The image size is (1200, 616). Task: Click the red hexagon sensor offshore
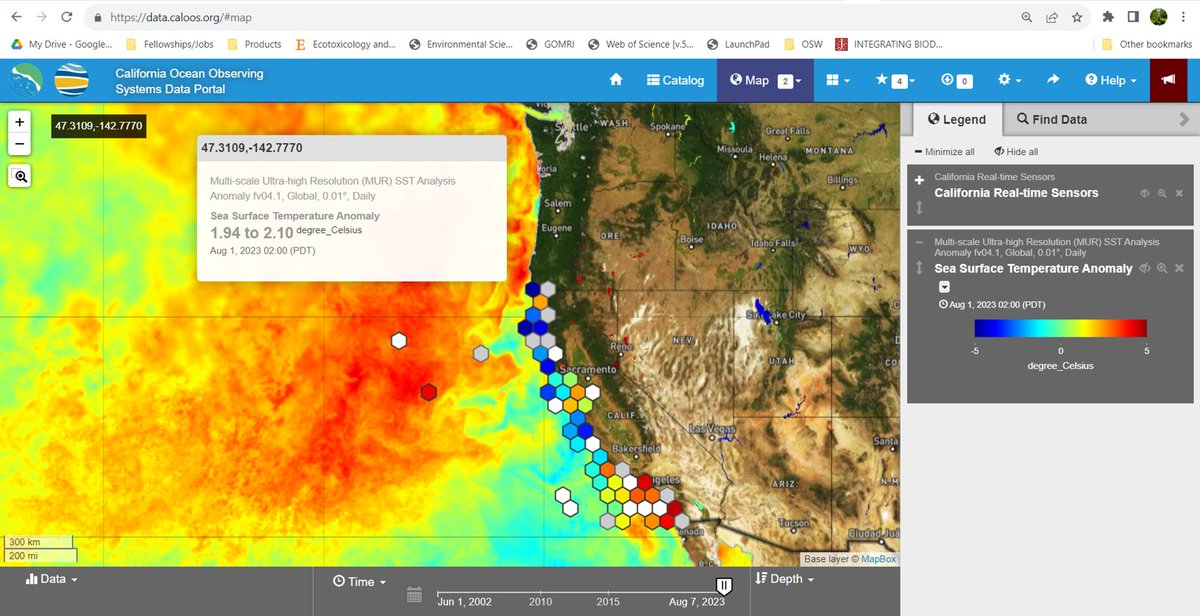click(x=428, y=392)
